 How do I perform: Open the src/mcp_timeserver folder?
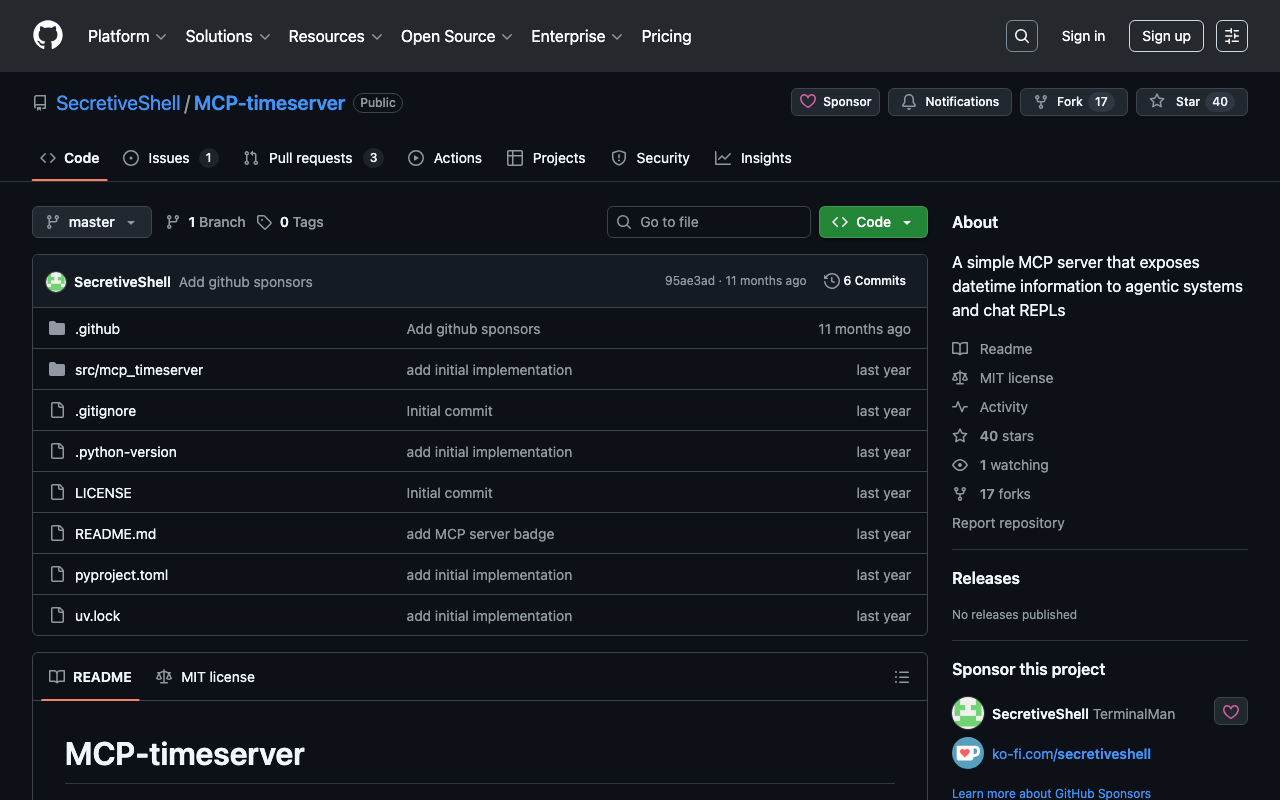pos(139,370)
